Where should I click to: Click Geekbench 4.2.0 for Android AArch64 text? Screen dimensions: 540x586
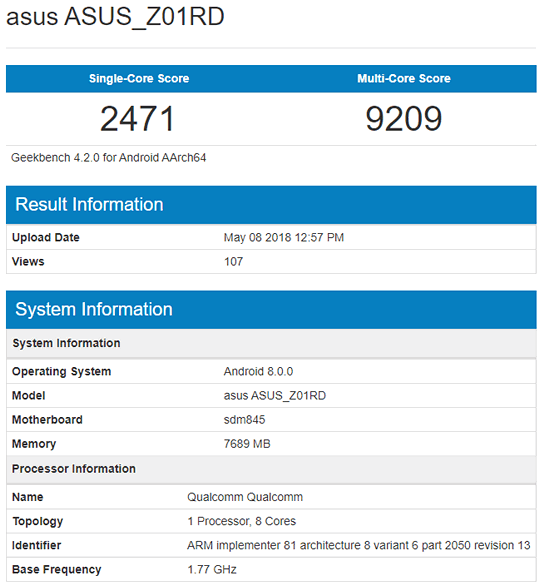108,158
